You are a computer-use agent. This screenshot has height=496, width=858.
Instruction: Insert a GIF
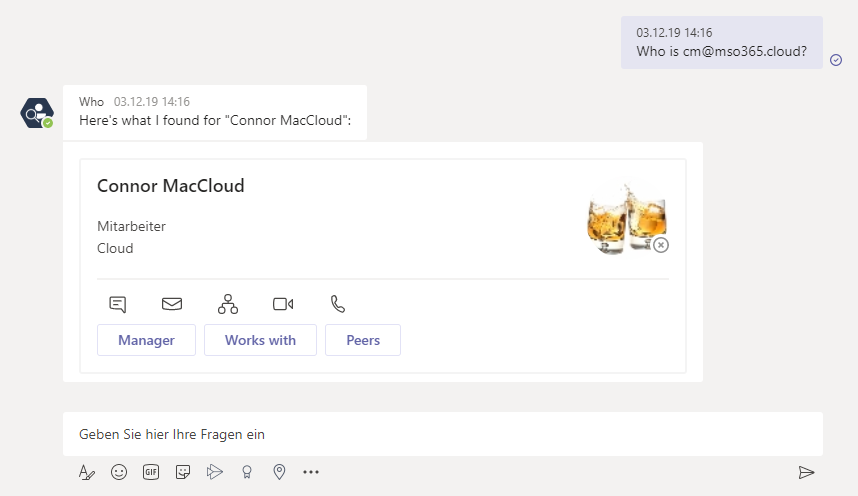click(151, 472)
